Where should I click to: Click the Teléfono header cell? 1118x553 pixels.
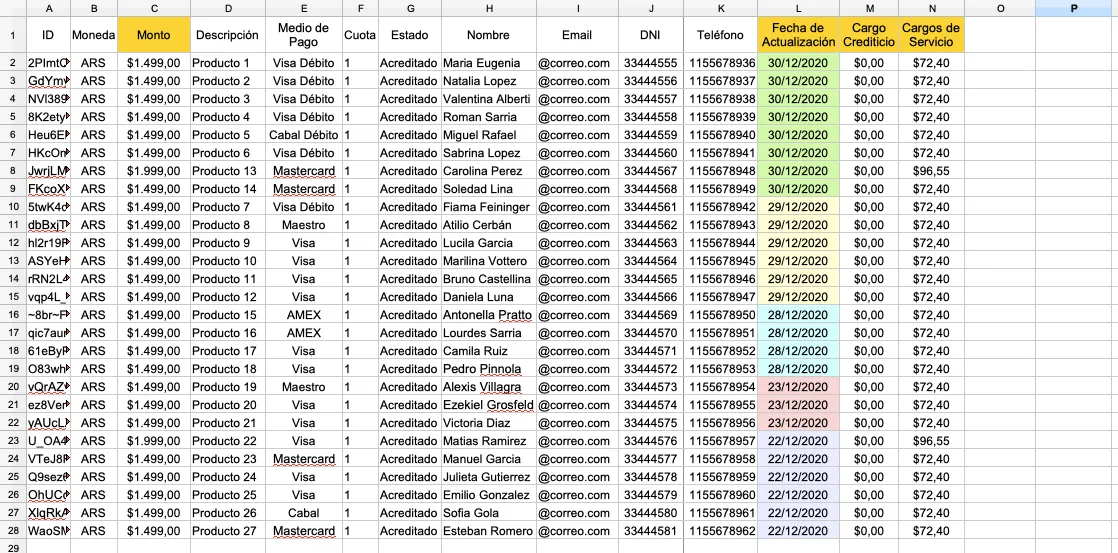[x=720, y=35]
